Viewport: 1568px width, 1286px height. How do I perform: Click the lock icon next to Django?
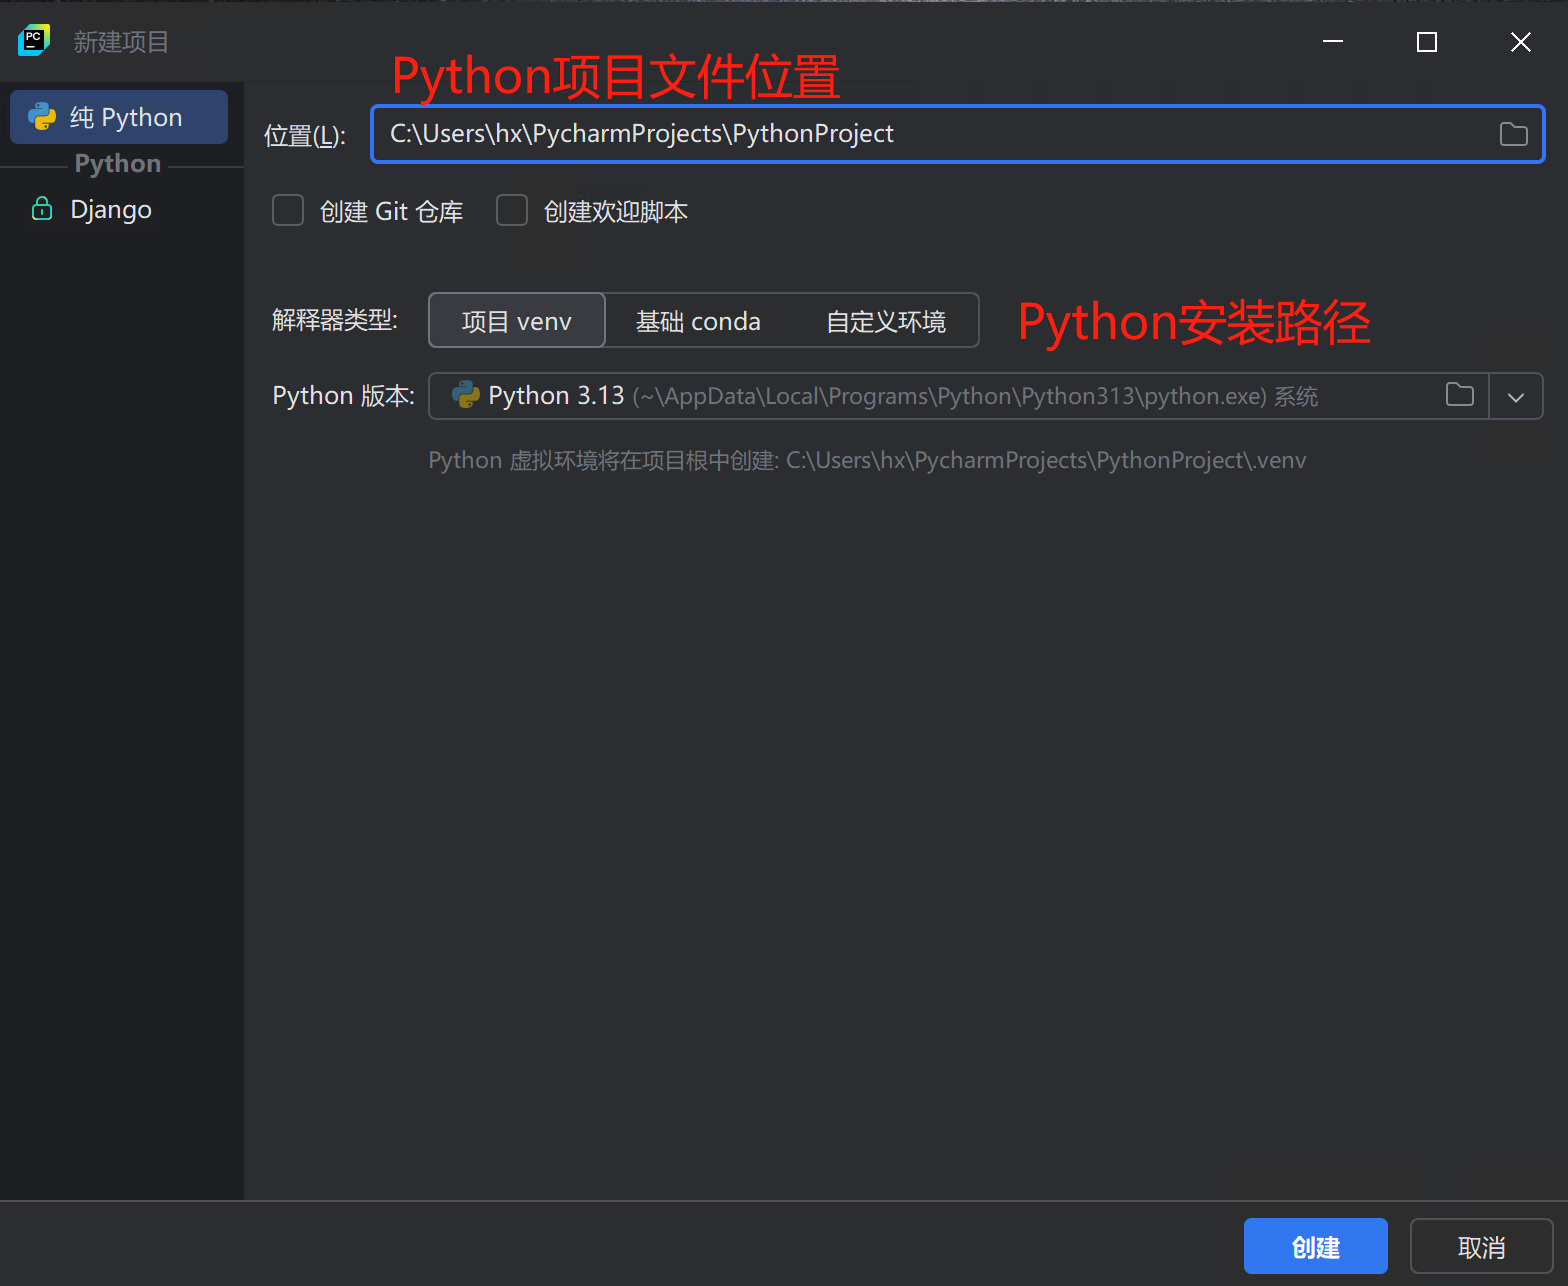pos(42,209)
